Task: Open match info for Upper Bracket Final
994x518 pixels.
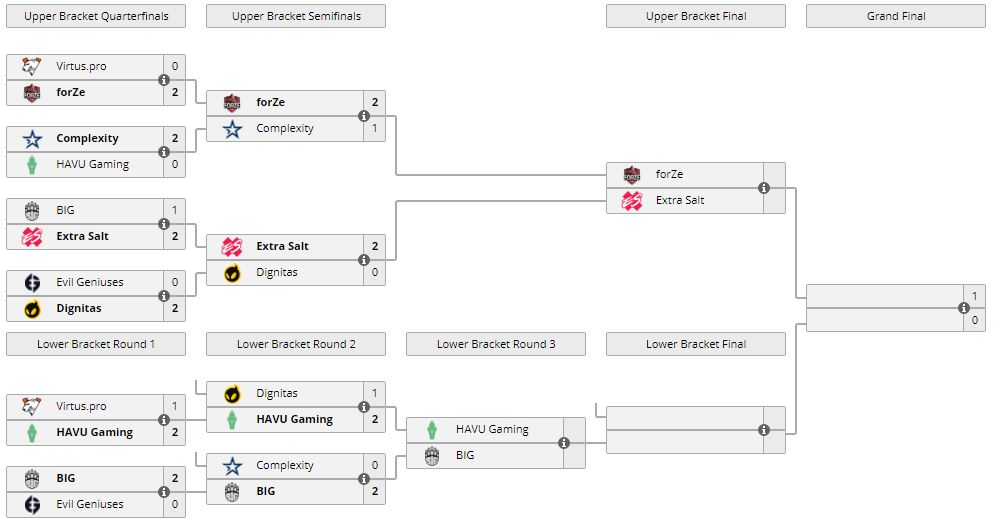Action: pyautogui.click(x=764, y=188)
